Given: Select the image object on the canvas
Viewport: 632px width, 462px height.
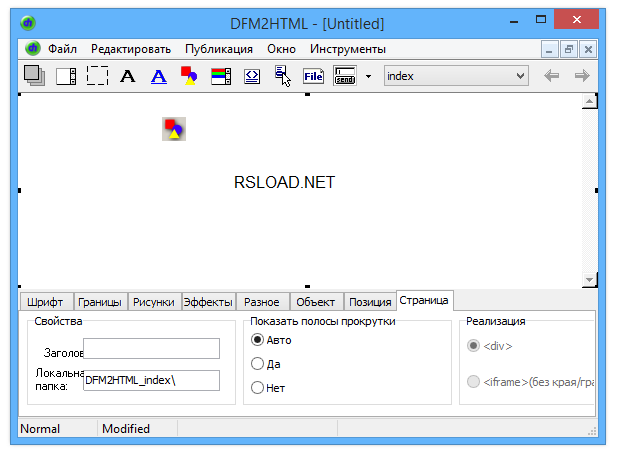Looking at the screenshot, I should point(174,129).
